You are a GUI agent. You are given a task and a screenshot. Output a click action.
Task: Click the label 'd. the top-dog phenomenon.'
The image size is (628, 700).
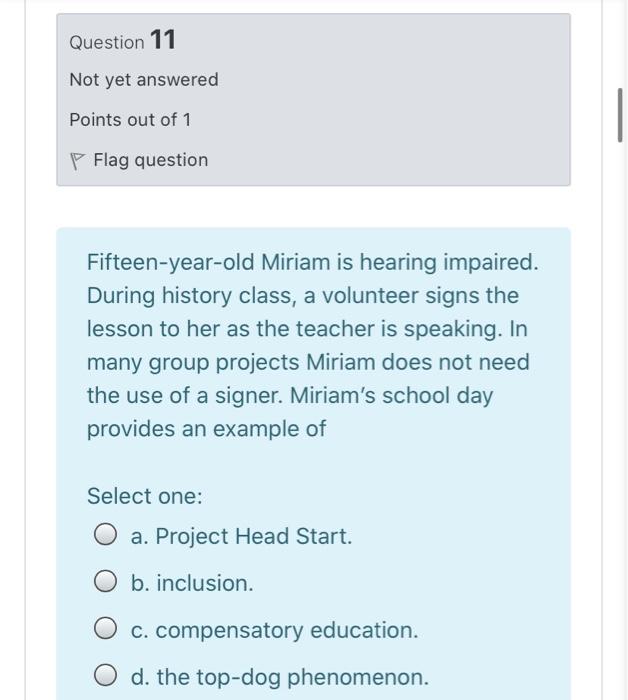tap(280, 677)
